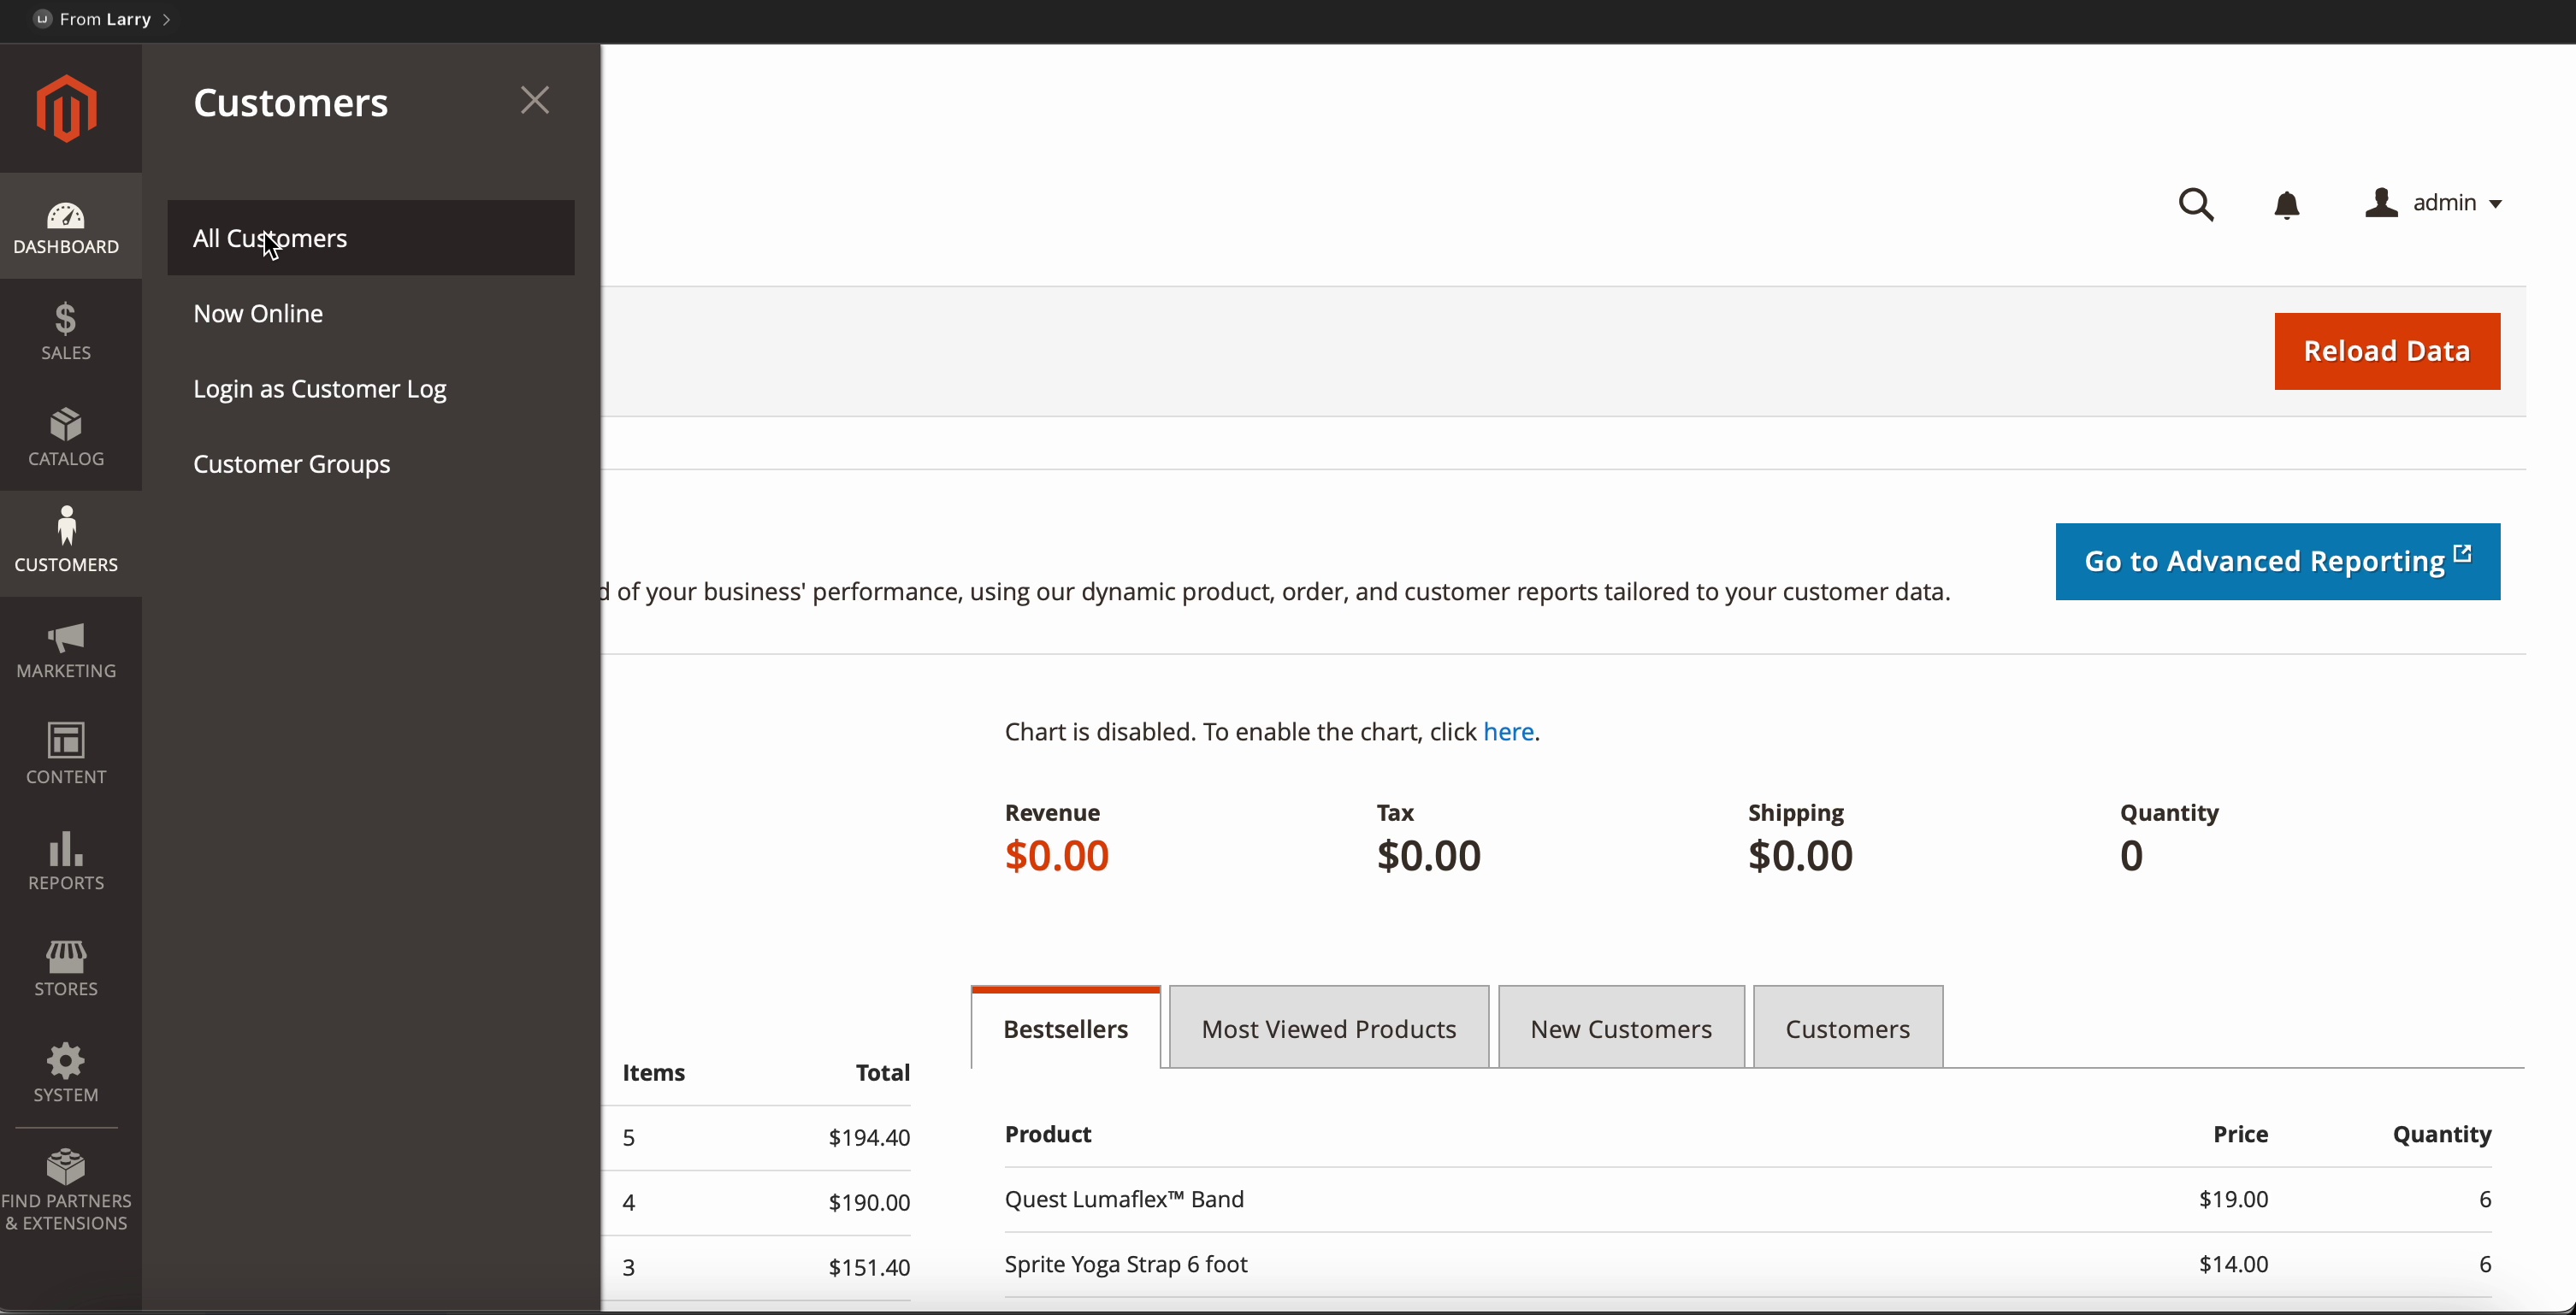
Task: Expand the From Larry breadcrumb chevron
Action: coord(167,19)
